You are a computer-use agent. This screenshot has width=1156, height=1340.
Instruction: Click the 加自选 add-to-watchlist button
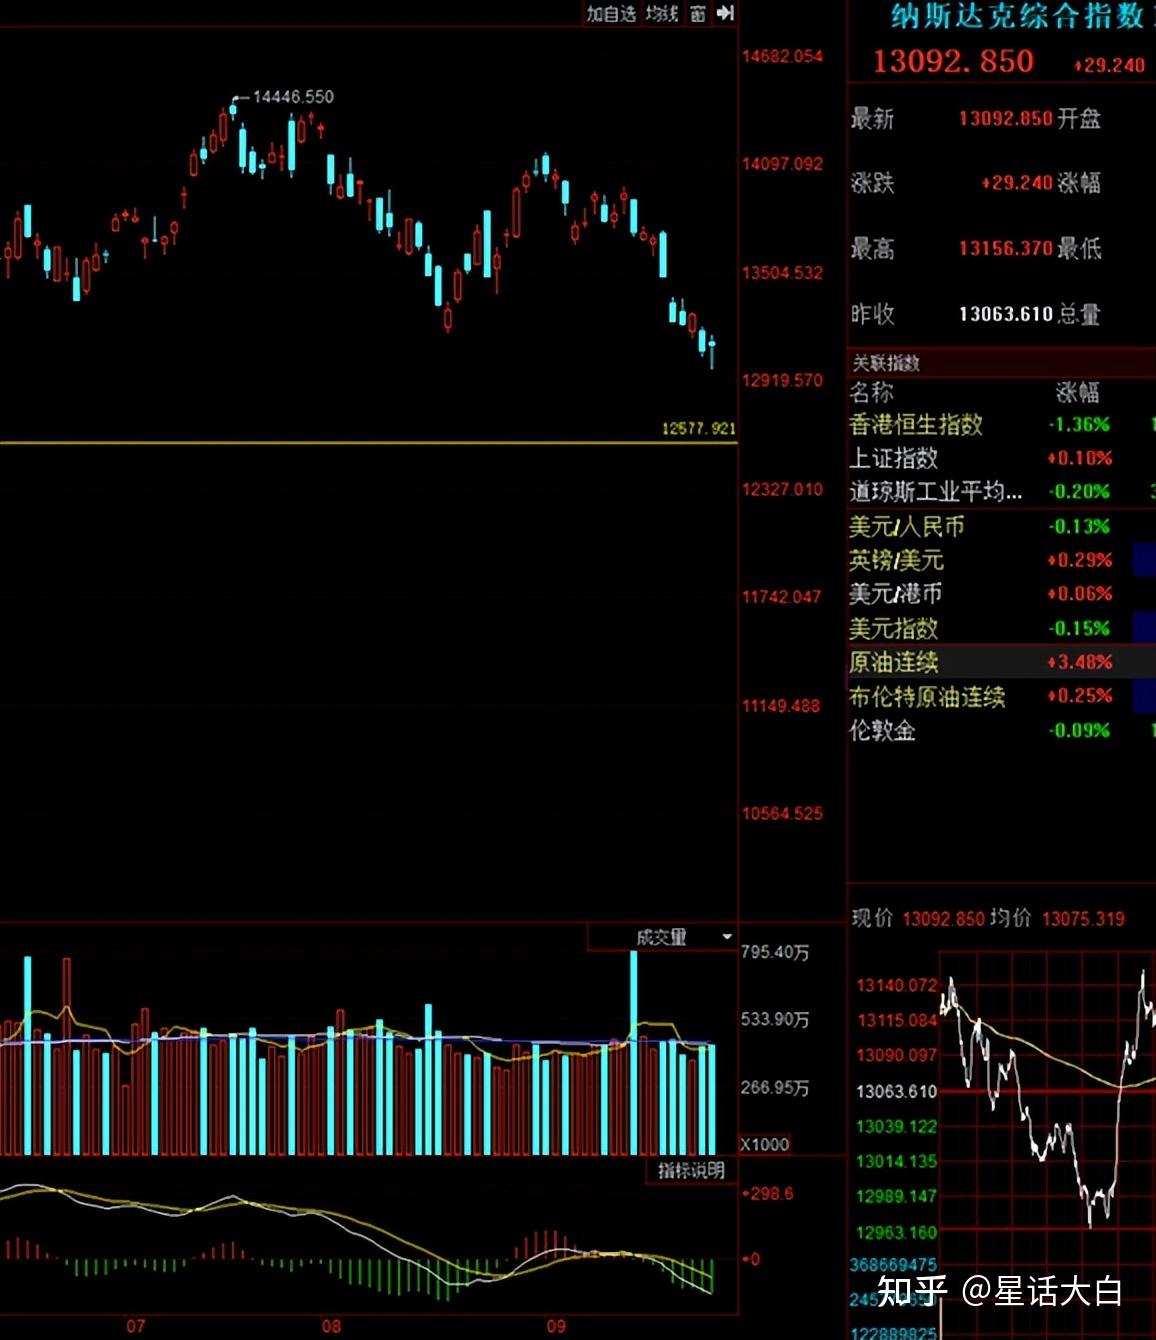tap(610, 13)
